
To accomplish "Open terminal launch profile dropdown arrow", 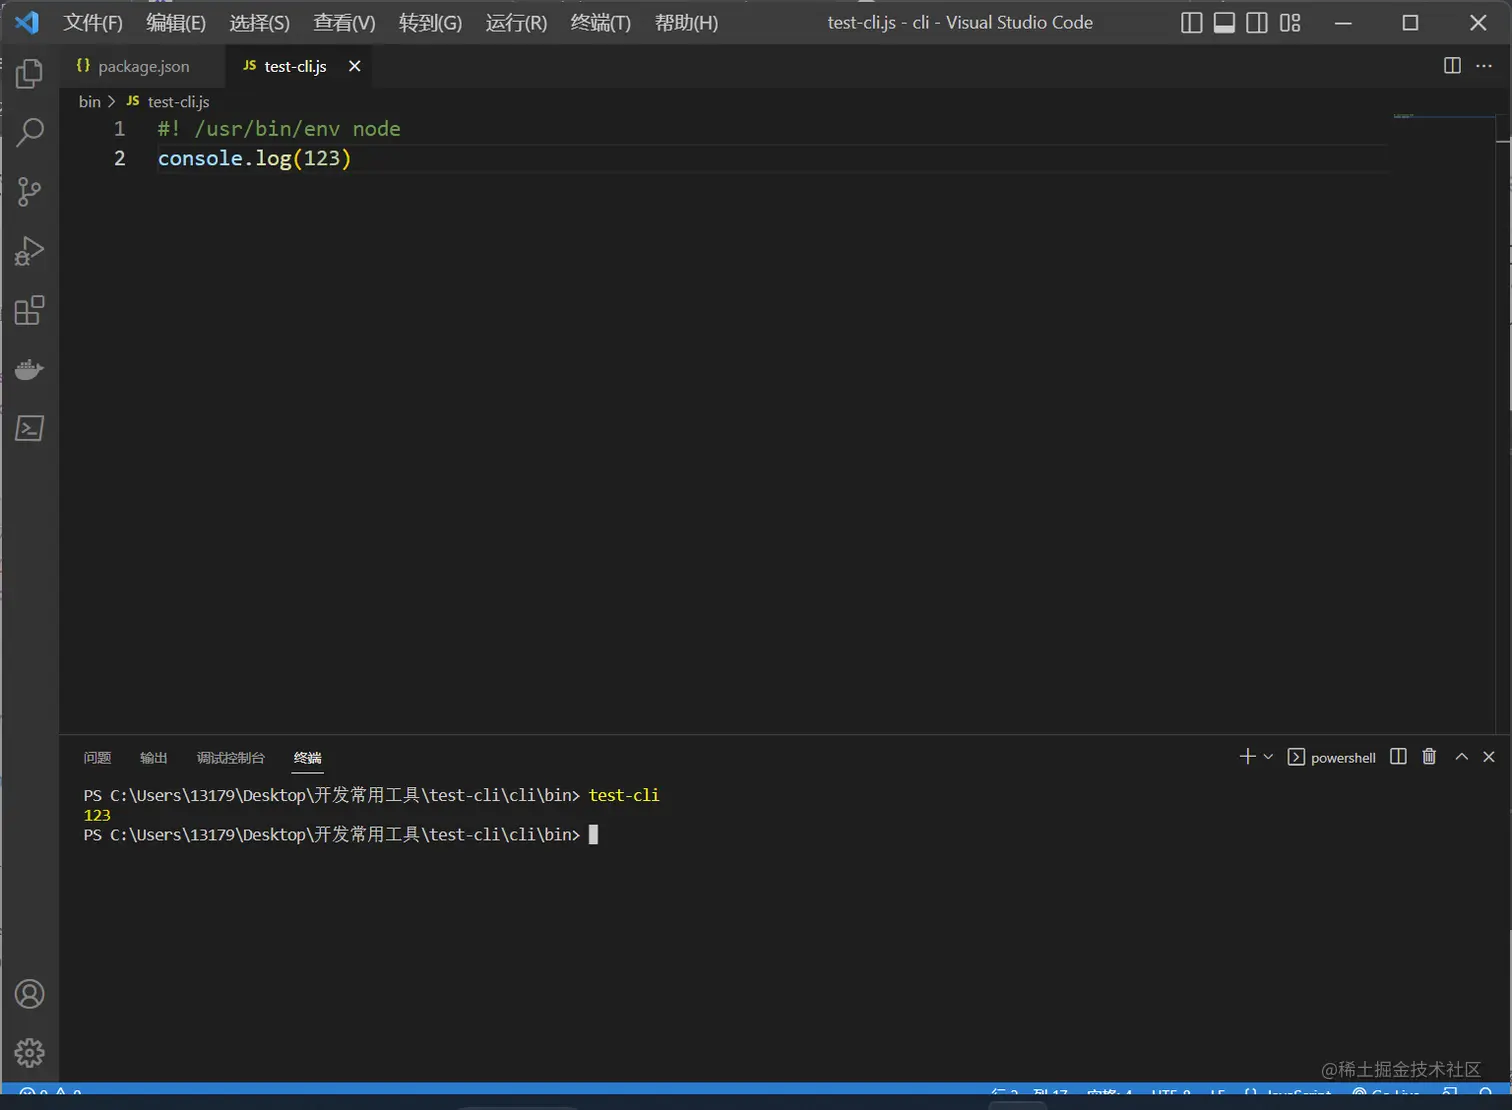I will coord(1268,757).
